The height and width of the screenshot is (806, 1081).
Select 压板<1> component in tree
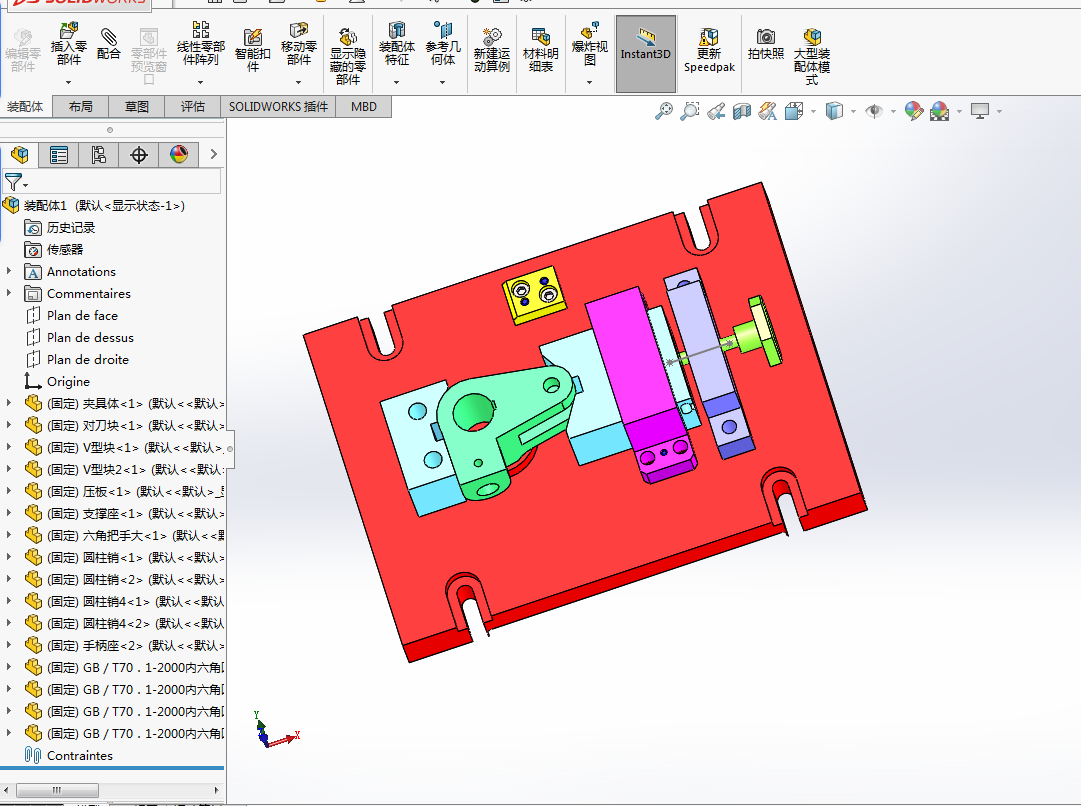pos(124,492)
